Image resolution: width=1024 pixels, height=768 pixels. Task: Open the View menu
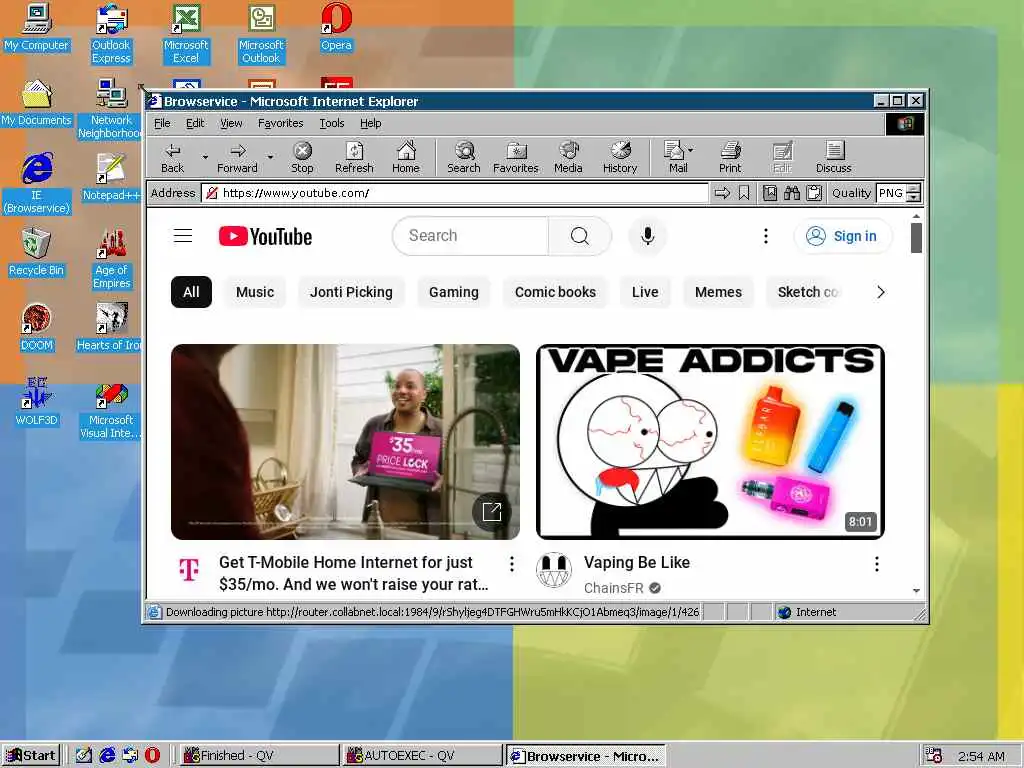[231, 123]
